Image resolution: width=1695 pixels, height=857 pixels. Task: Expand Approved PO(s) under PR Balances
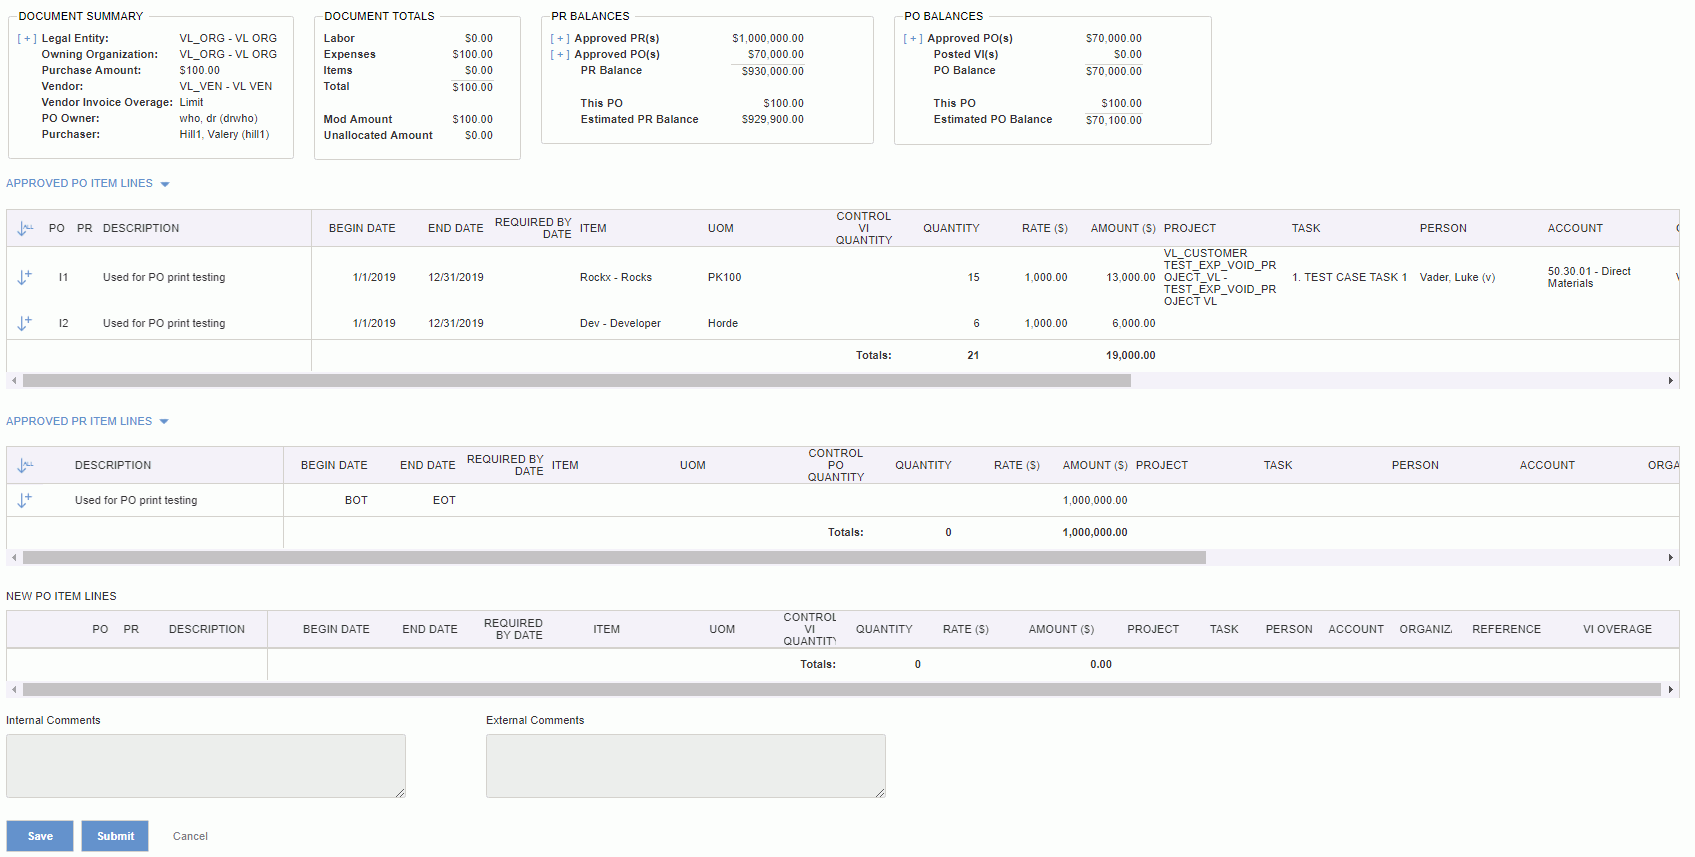(x=560, y=55)
